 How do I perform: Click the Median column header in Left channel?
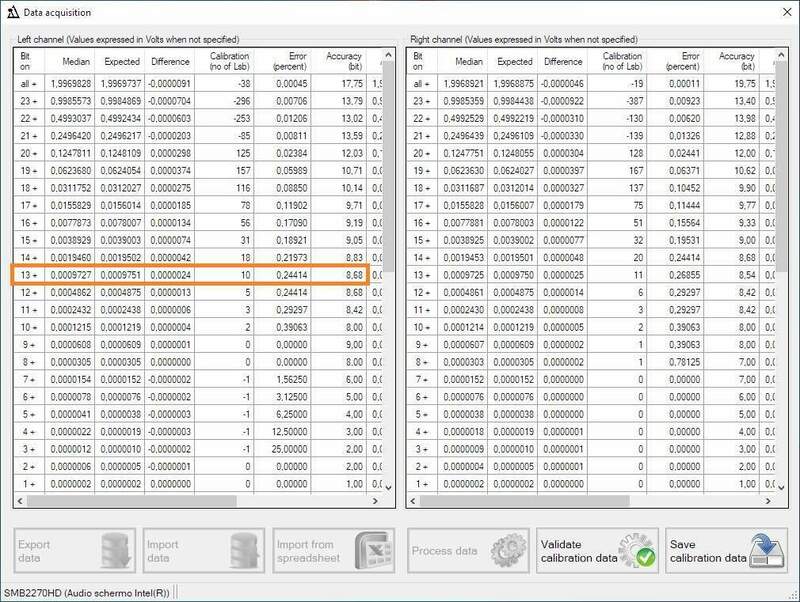click(76, 62)
